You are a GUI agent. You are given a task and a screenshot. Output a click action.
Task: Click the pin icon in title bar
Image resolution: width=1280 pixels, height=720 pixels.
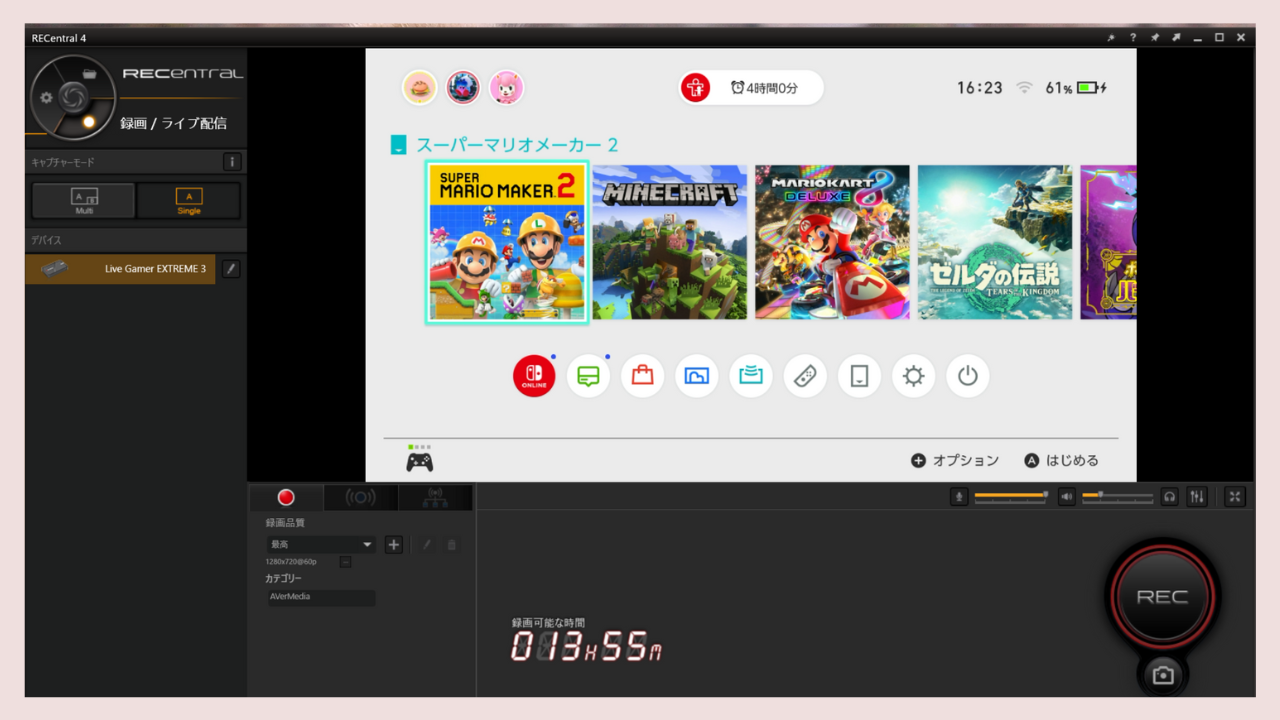point(1155,37)
